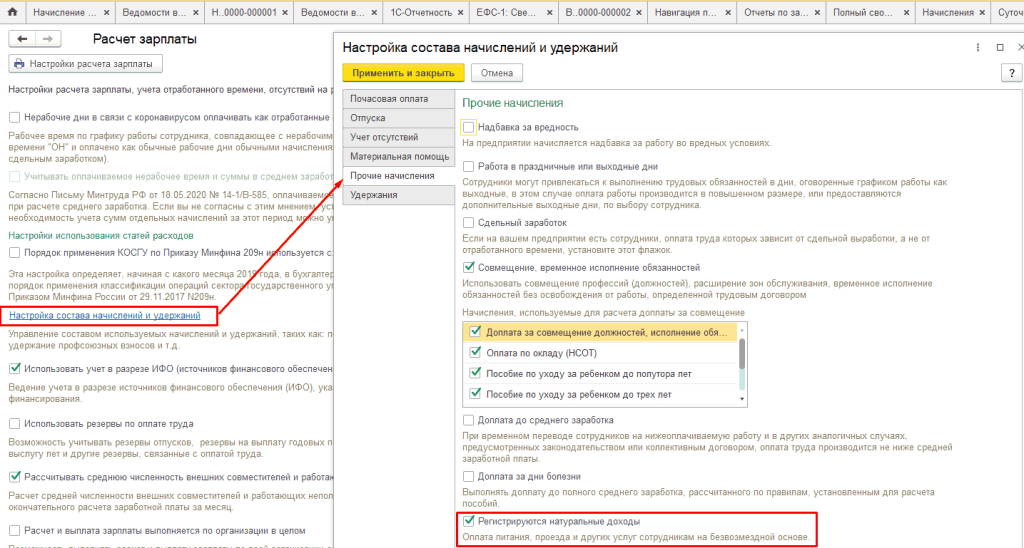Screen dimensions: 1024x548
Task: Enable Надбавка за вредность checkbox
Action: click(468, 127)
